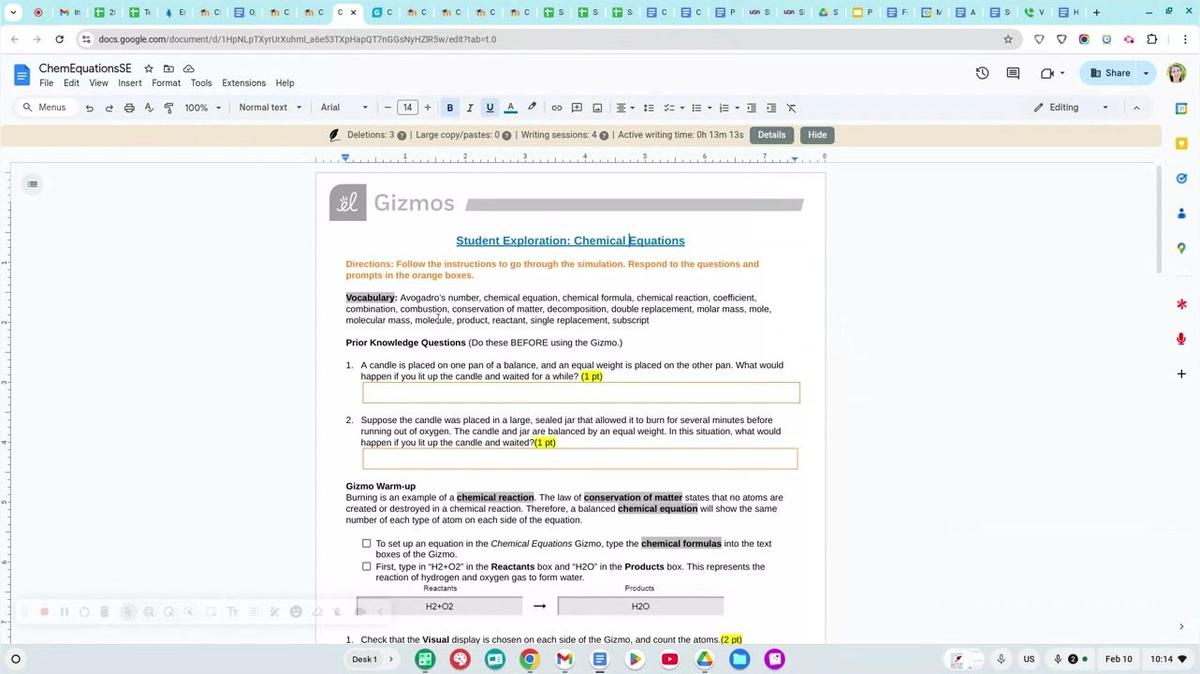Show the document outline icon
The width and height of the screenshot is (1200, 674).
[33, 184]
